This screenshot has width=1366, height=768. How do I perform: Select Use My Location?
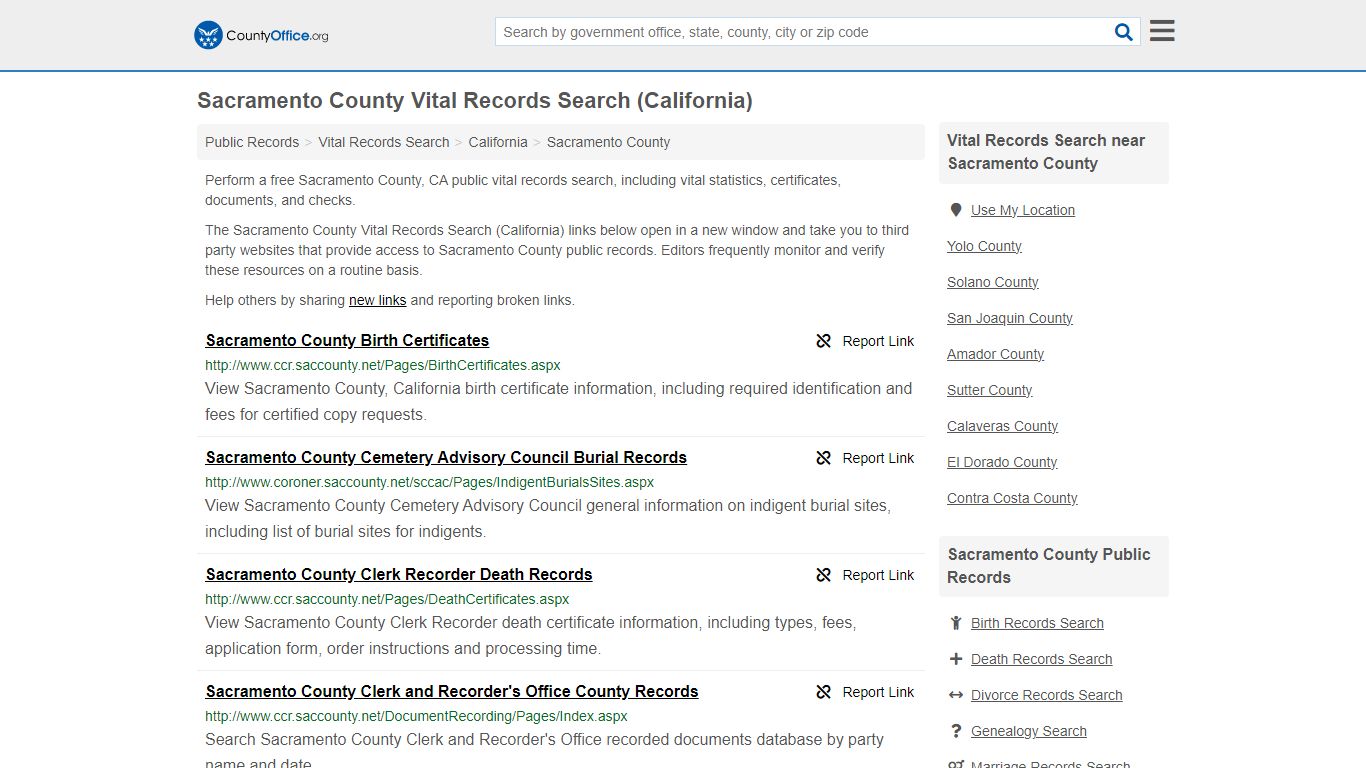[1023, 210]
